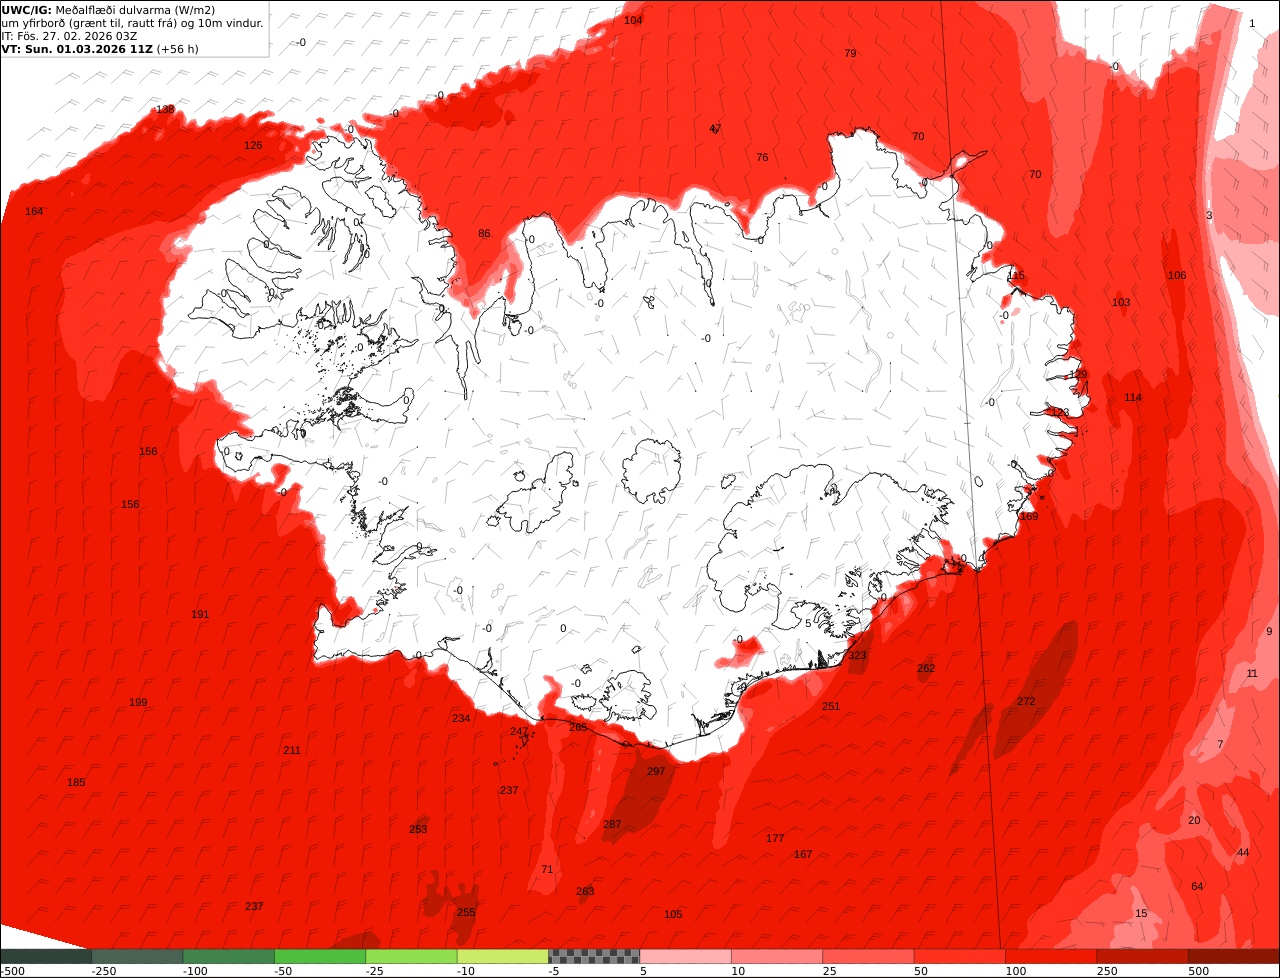Click the darkest green legend swatch after -500
The image size is (1280, 978).
pos(46,956)
